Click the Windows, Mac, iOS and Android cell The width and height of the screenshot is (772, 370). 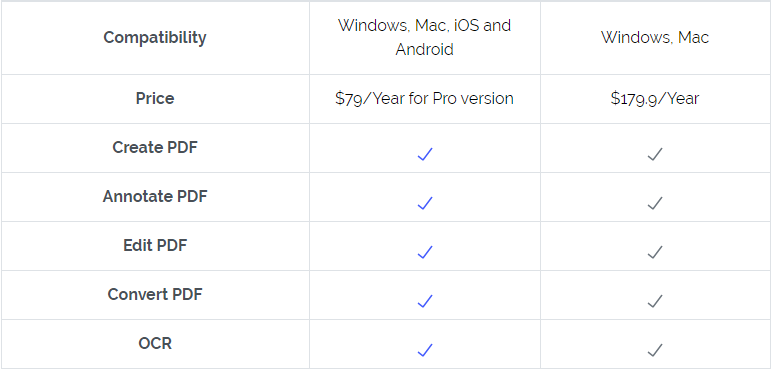[x=424, y=37]
